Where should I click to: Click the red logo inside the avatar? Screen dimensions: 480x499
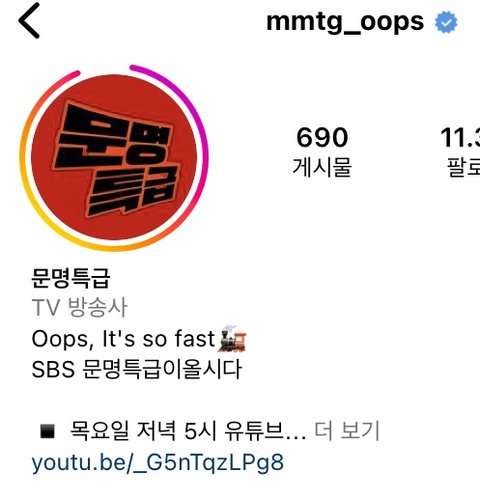(x=114, y=157)
